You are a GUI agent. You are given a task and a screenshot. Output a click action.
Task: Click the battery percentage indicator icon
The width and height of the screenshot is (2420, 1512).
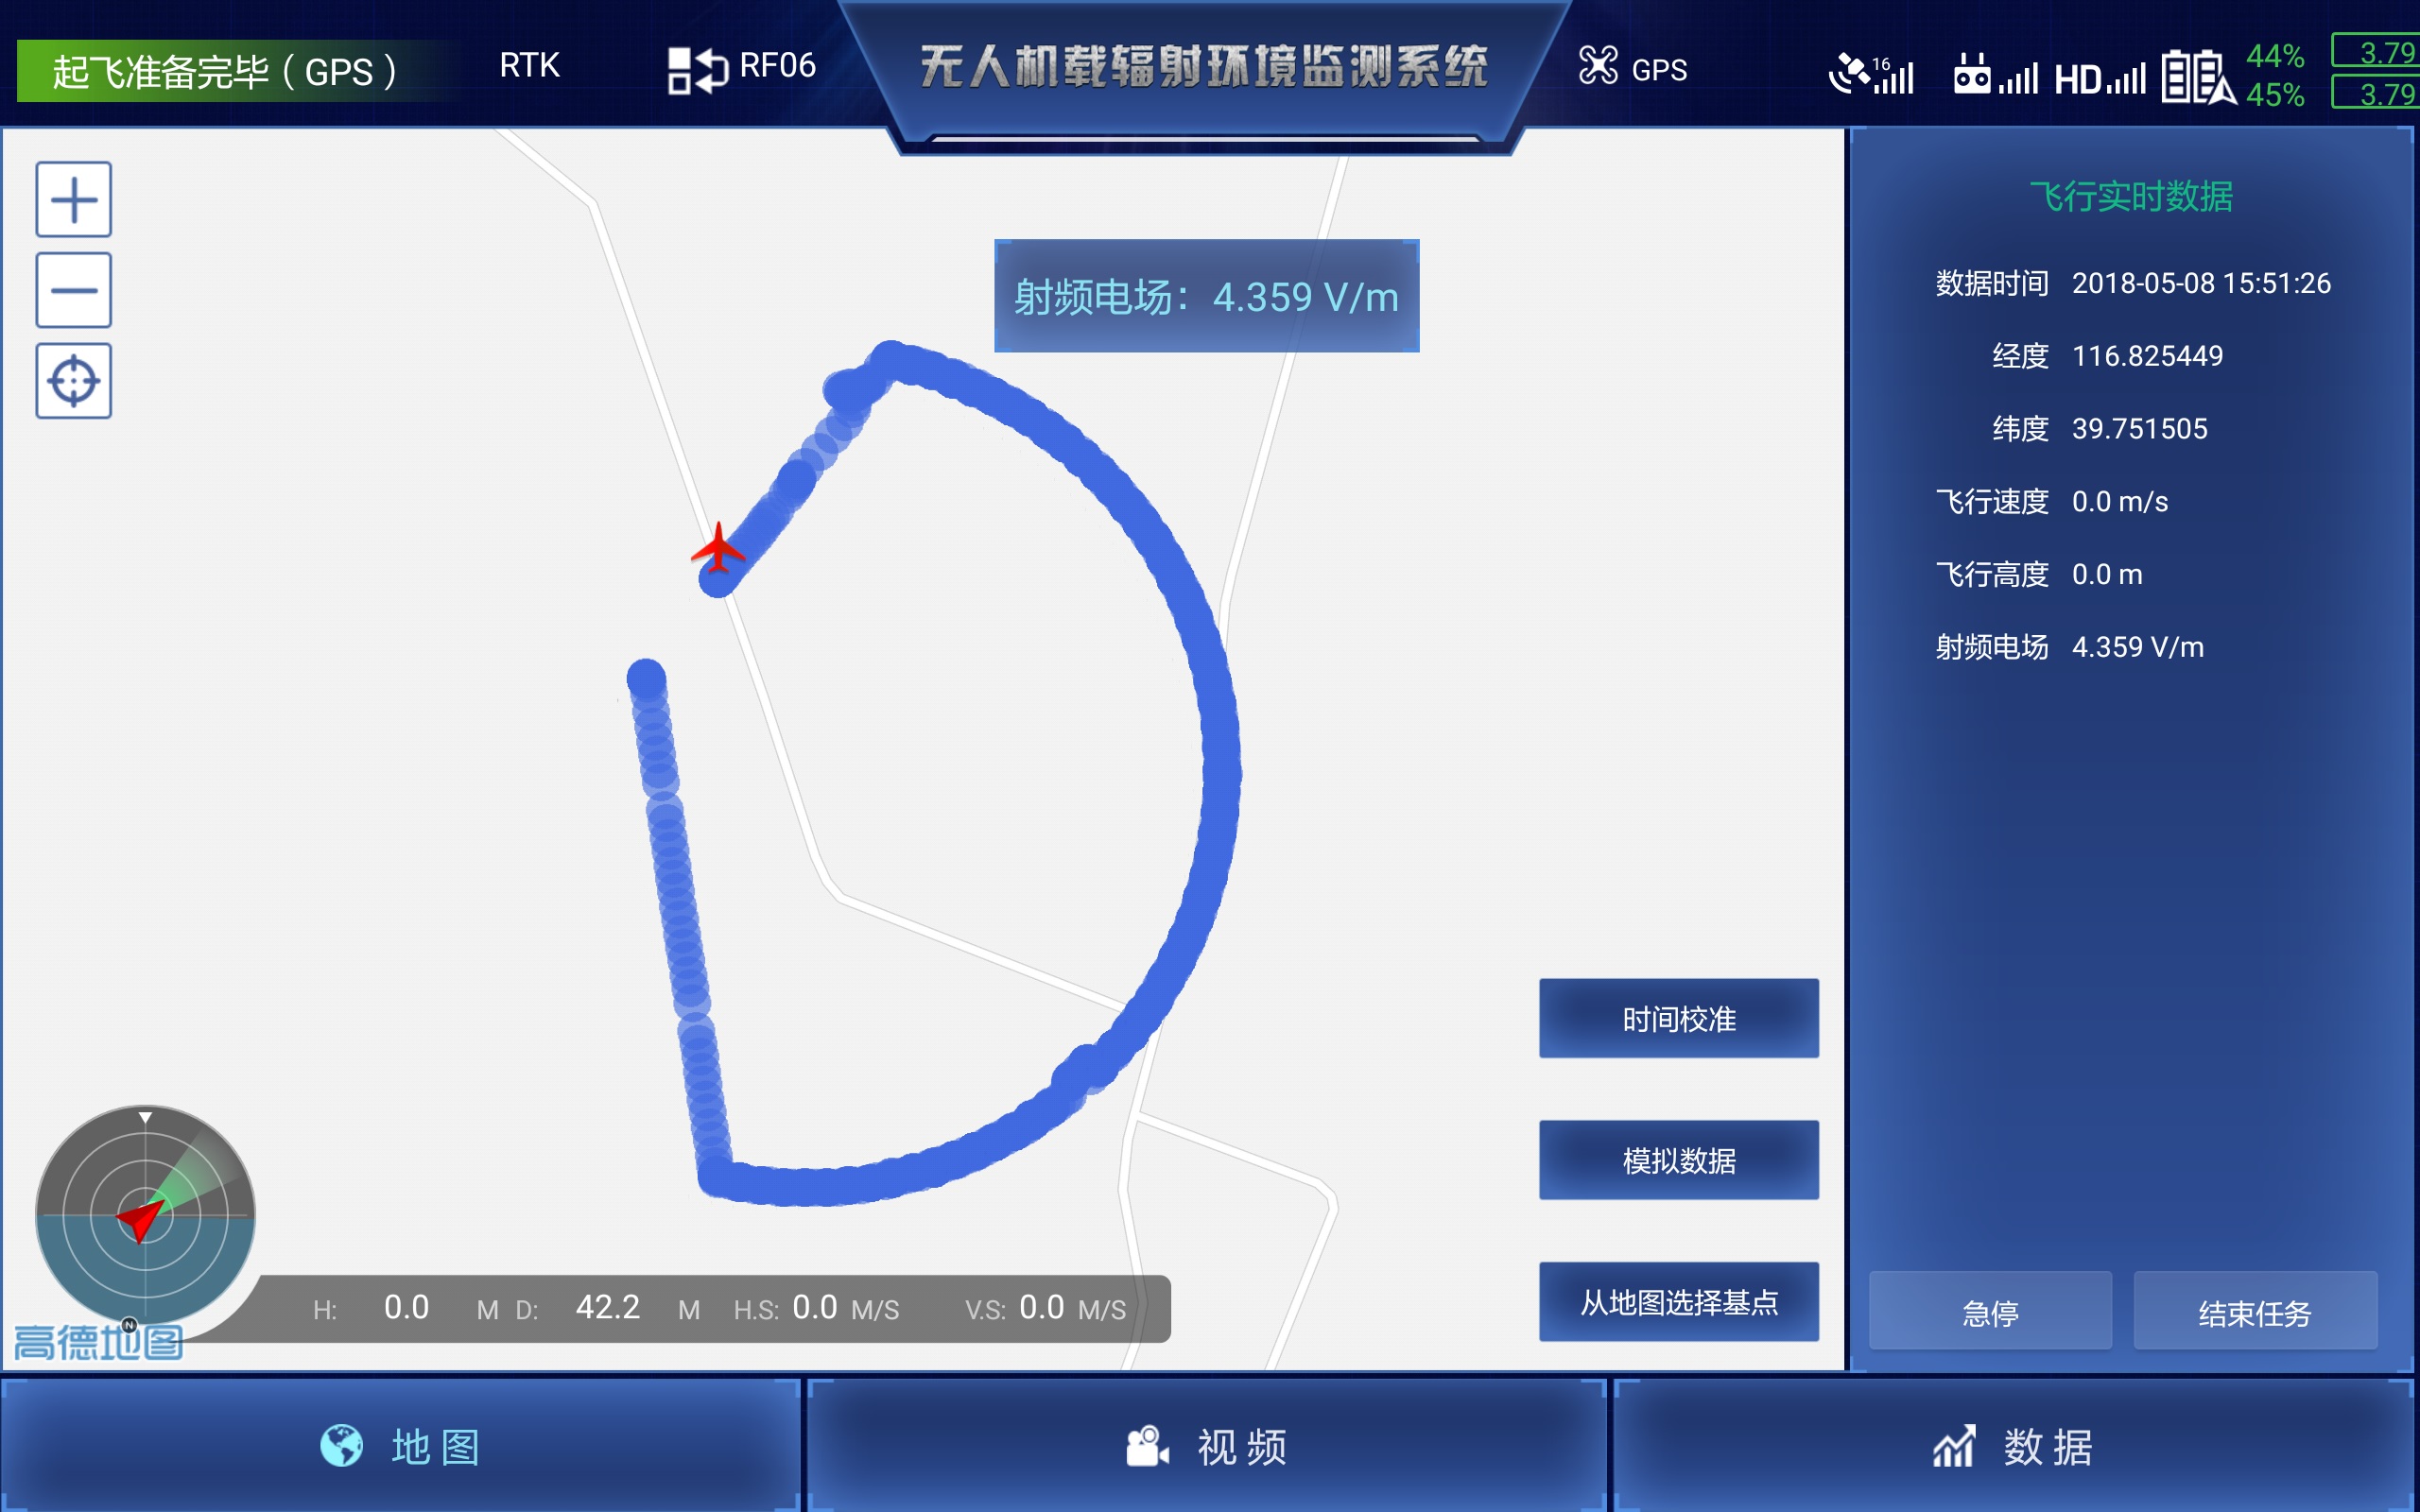(2197, 76)
